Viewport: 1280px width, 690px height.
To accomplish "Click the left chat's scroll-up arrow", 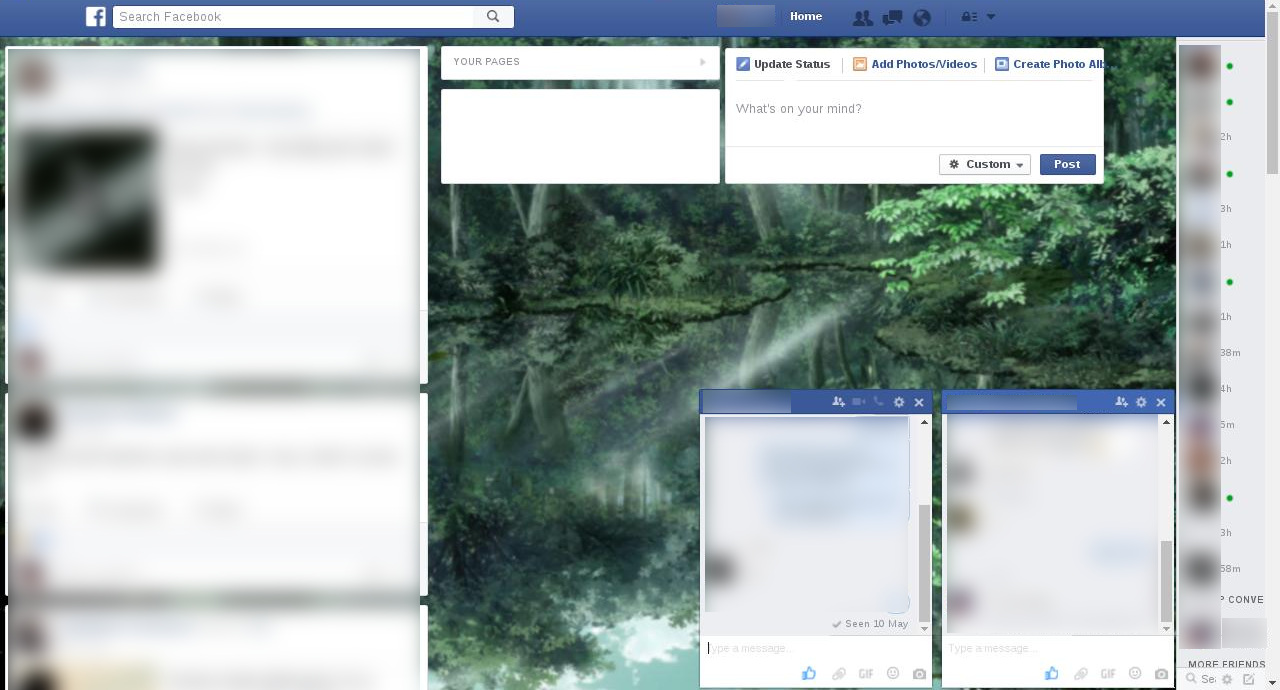I will tap(924, 422).
